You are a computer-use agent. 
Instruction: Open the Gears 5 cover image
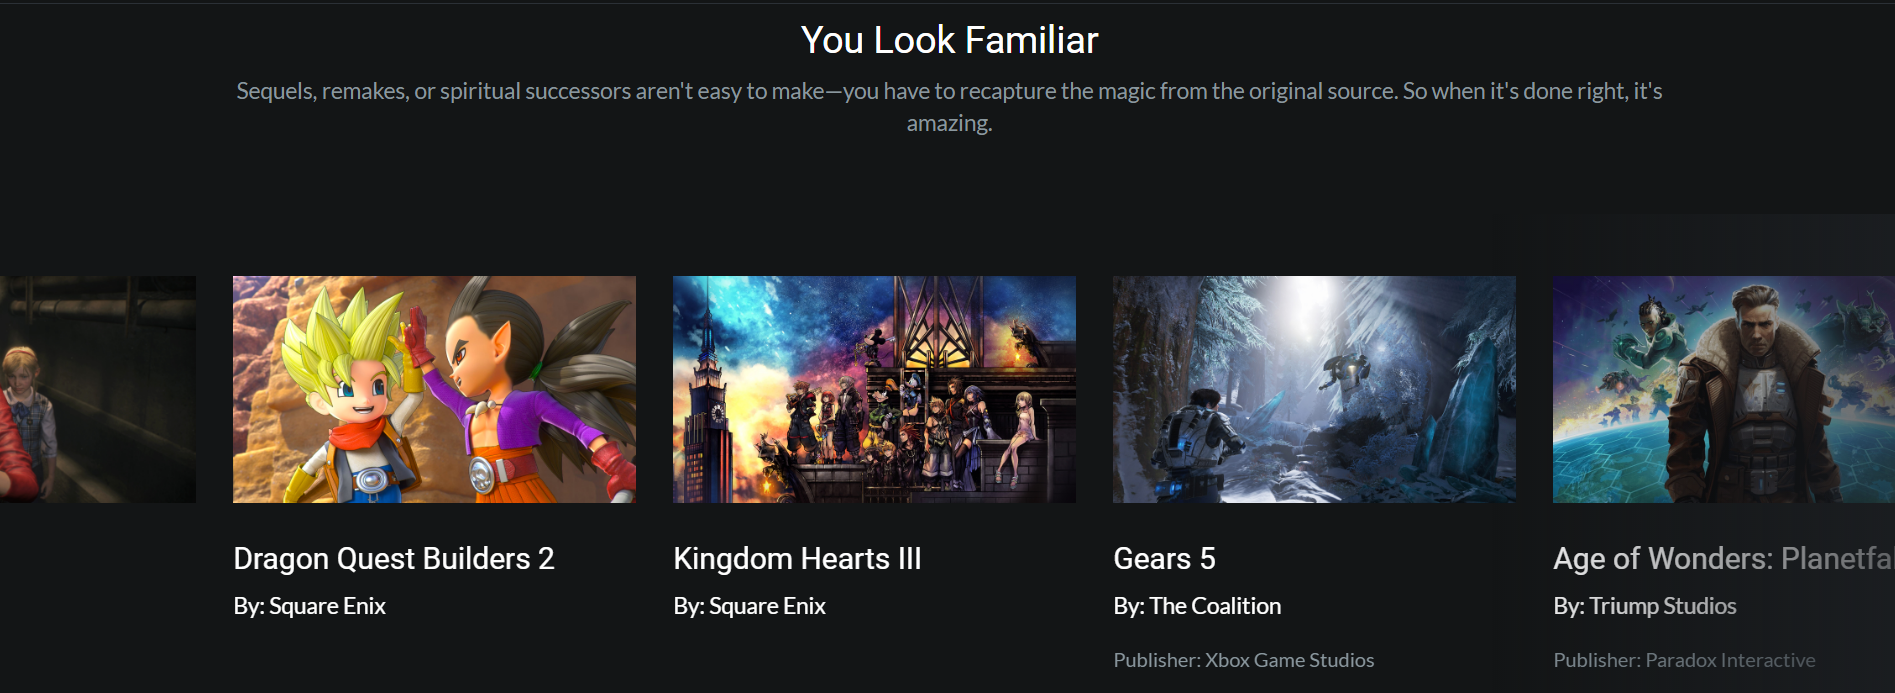(1314, 389)
